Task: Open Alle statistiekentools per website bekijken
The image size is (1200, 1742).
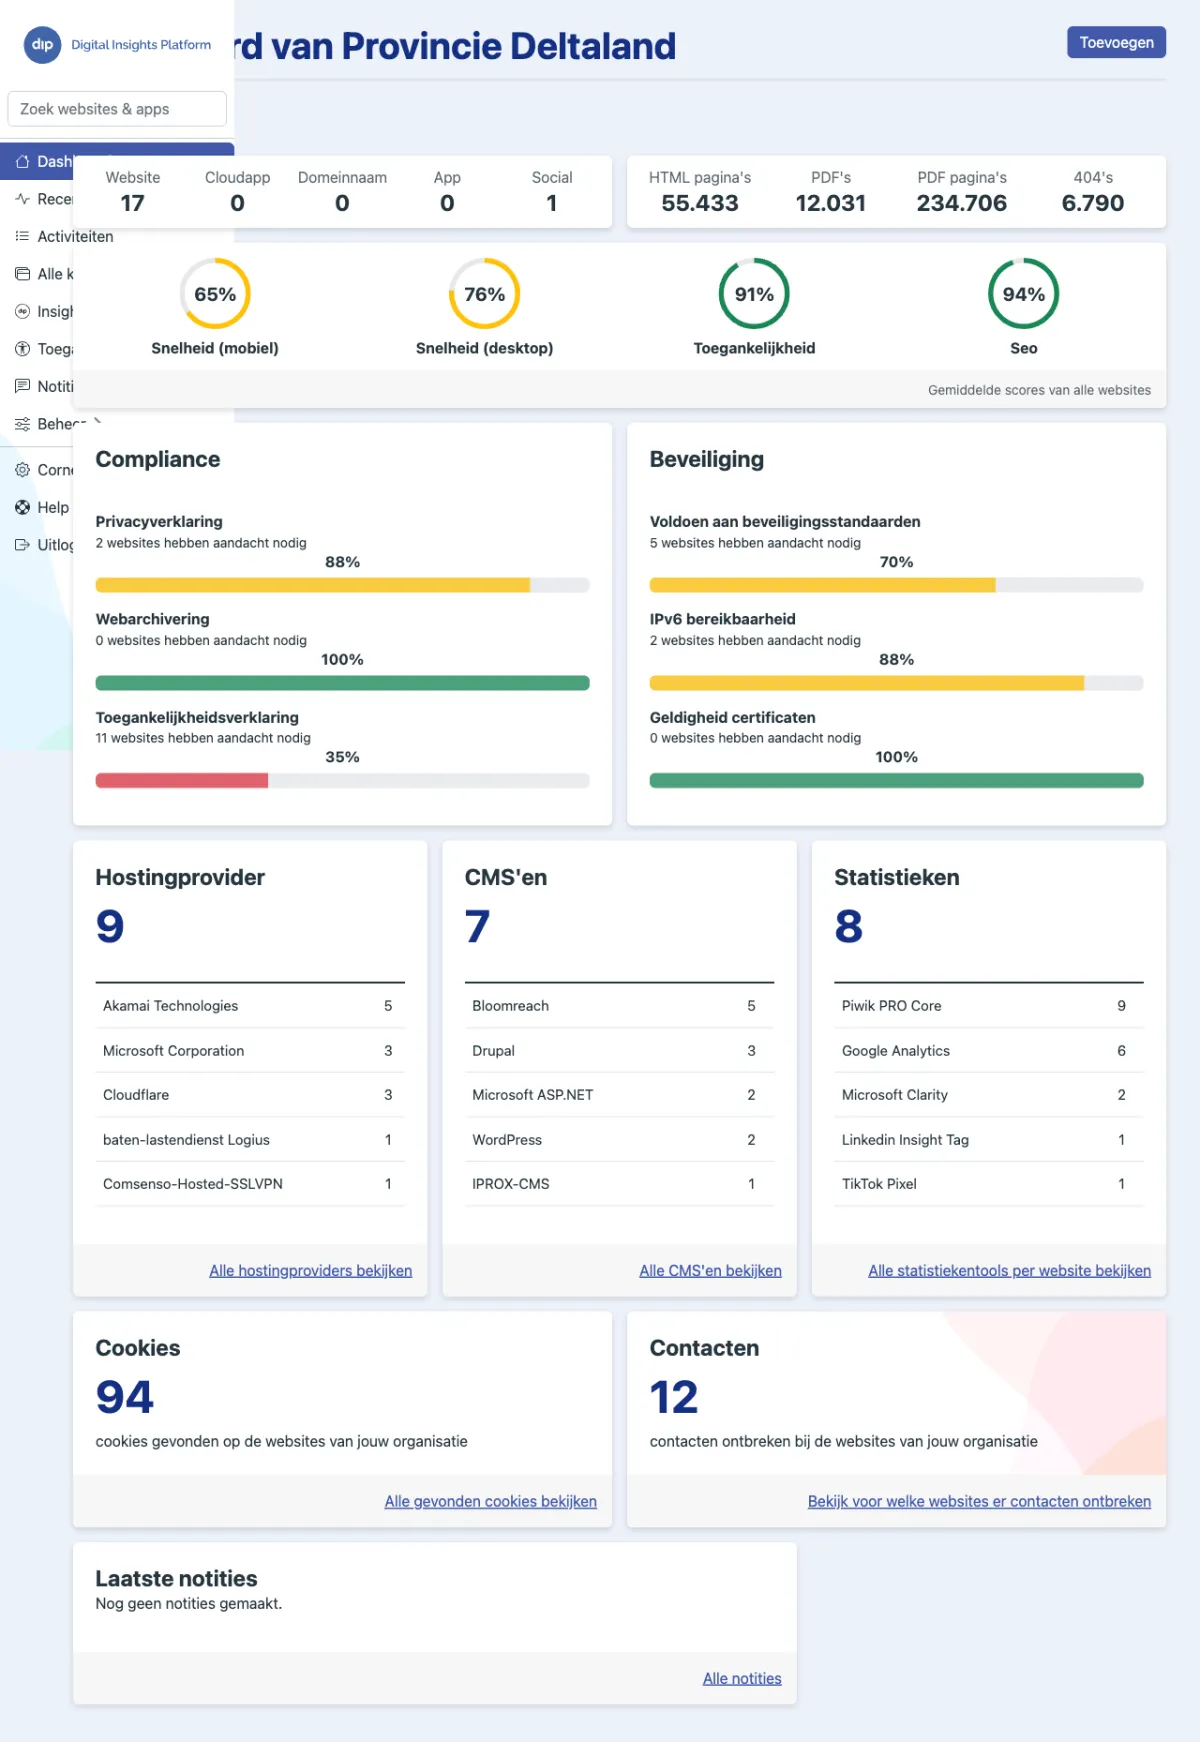Action: click(1009, 1271)
